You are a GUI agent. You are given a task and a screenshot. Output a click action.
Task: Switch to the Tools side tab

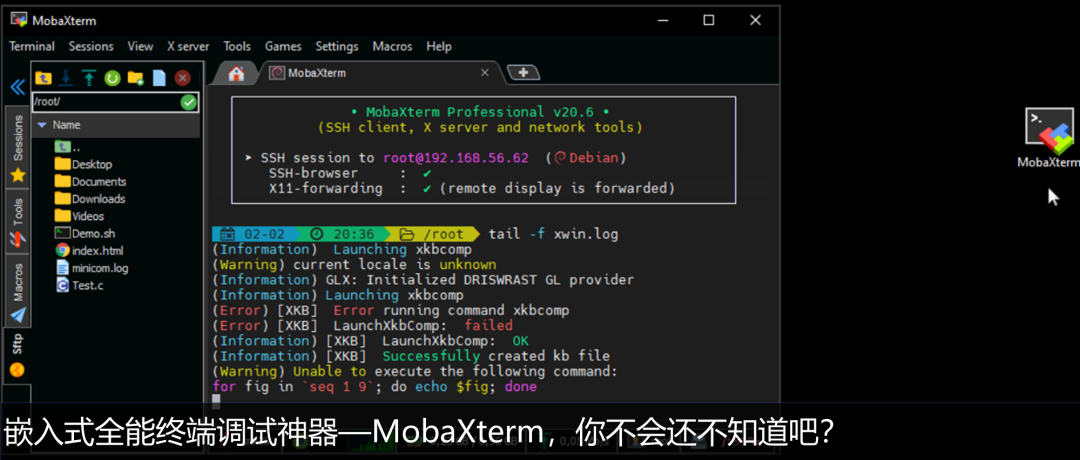18,222
